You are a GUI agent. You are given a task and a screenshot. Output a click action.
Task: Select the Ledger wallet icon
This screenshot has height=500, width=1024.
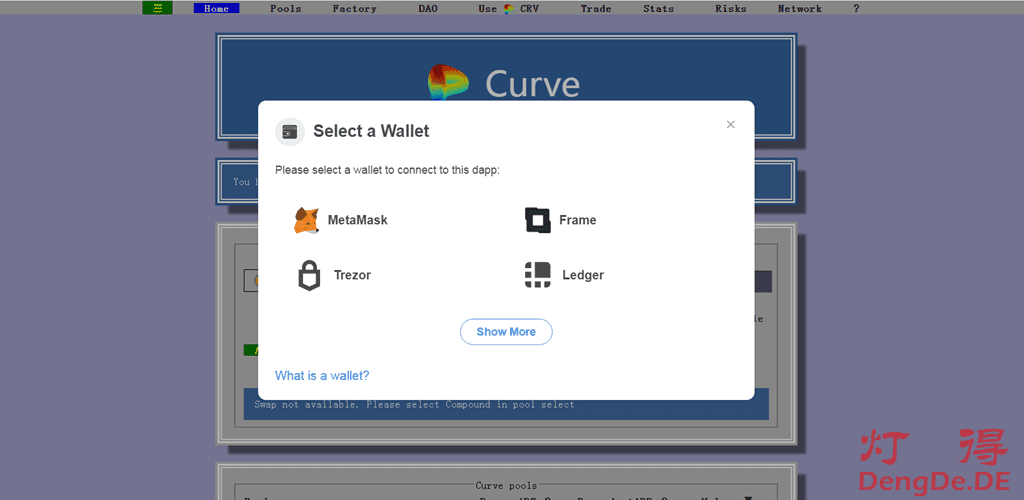pyautogui.click(x=538, y=275)
